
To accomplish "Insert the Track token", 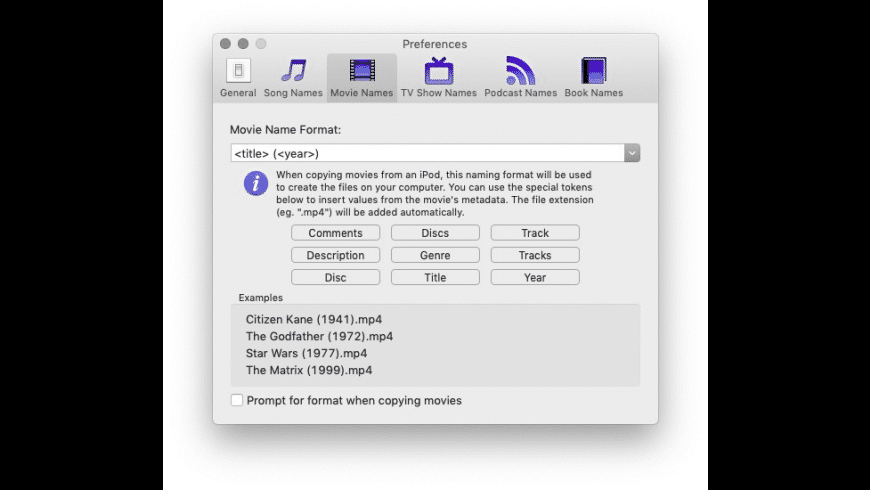I will click(535, 233).
